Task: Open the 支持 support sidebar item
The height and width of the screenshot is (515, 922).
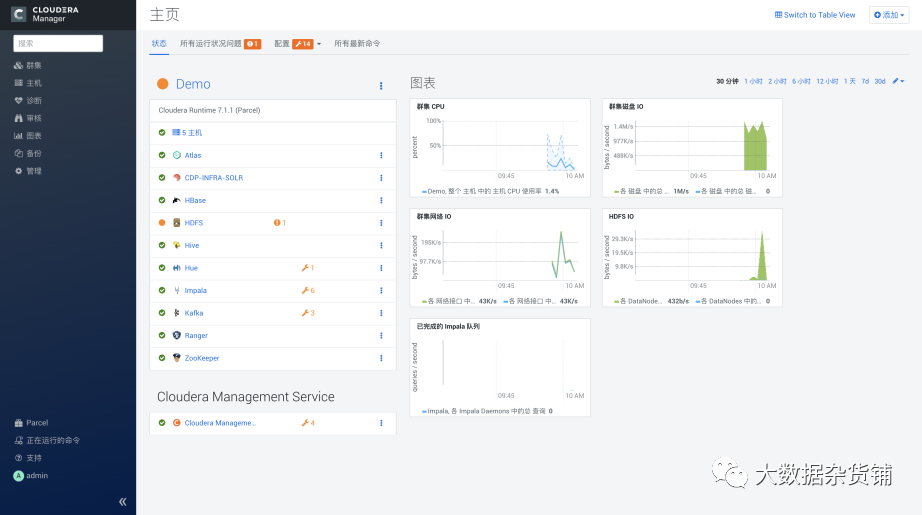Action: pos(28,458)
